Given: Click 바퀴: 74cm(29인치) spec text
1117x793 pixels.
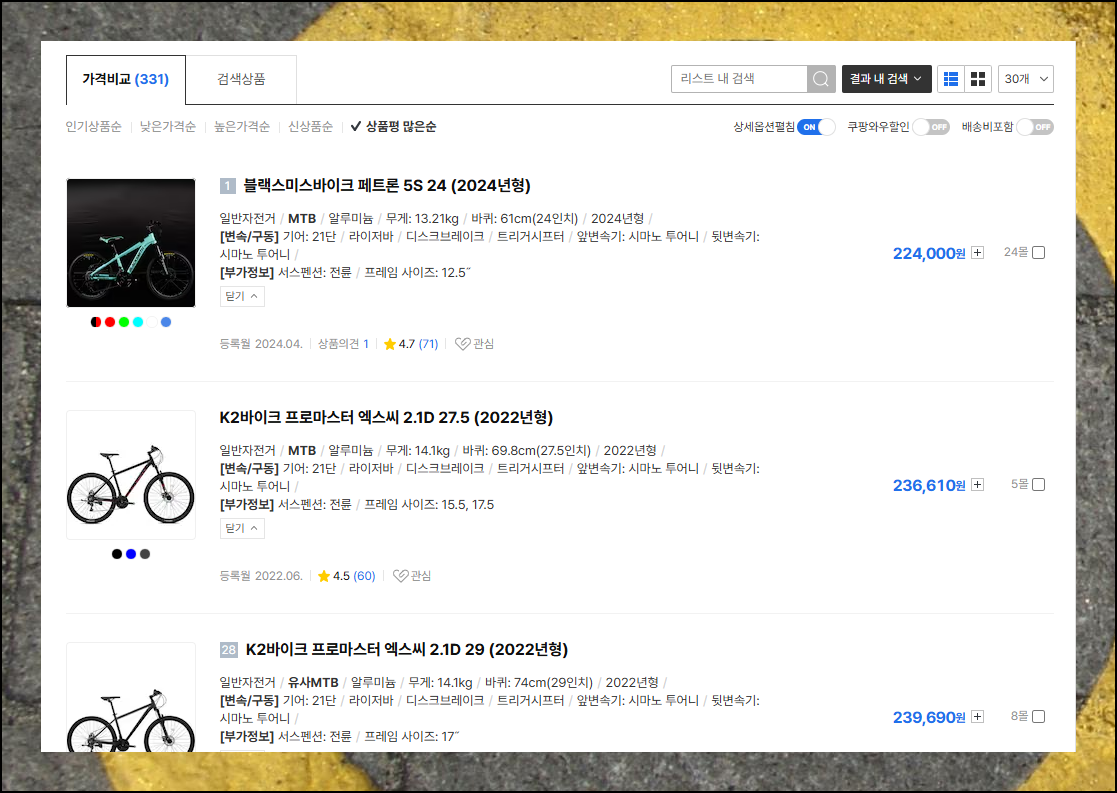Looking at the screenshot, I should [539, 683].
